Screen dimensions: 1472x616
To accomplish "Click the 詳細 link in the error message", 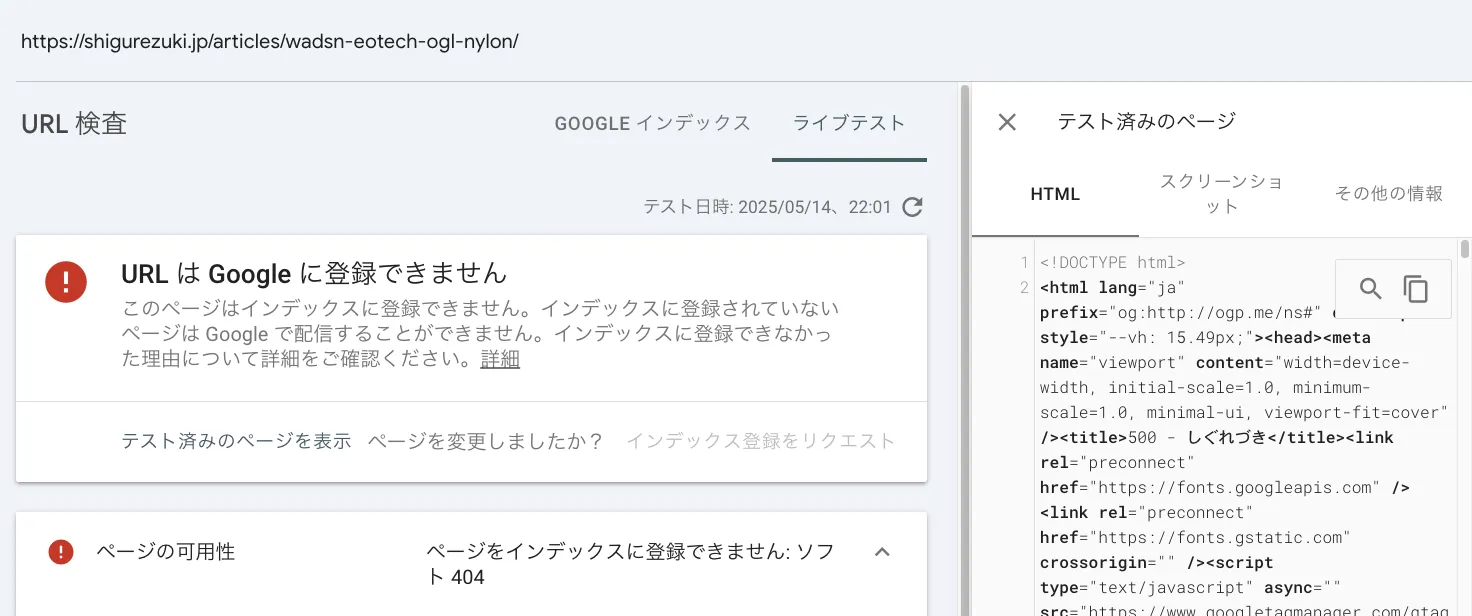I will point(500,360).
